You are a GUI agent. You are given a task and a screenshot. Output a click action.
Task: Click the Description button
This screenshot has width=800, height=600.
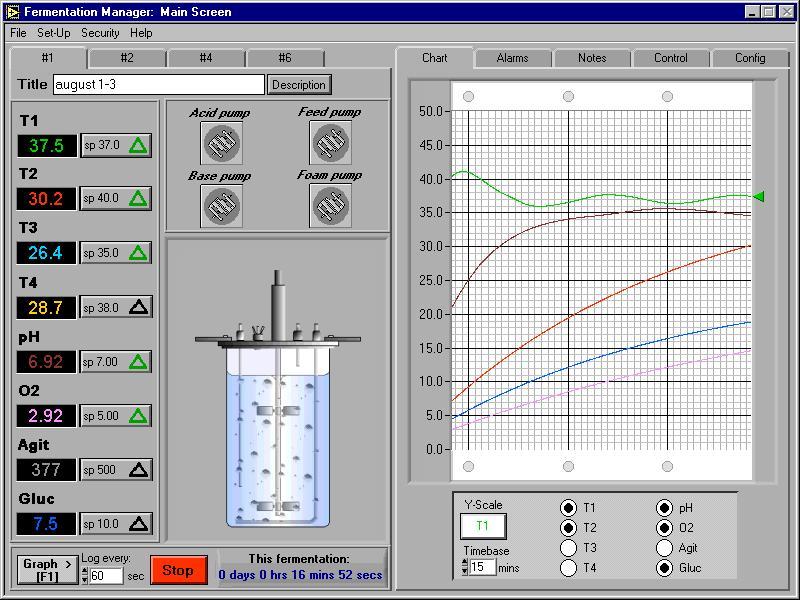pos(299,85)
